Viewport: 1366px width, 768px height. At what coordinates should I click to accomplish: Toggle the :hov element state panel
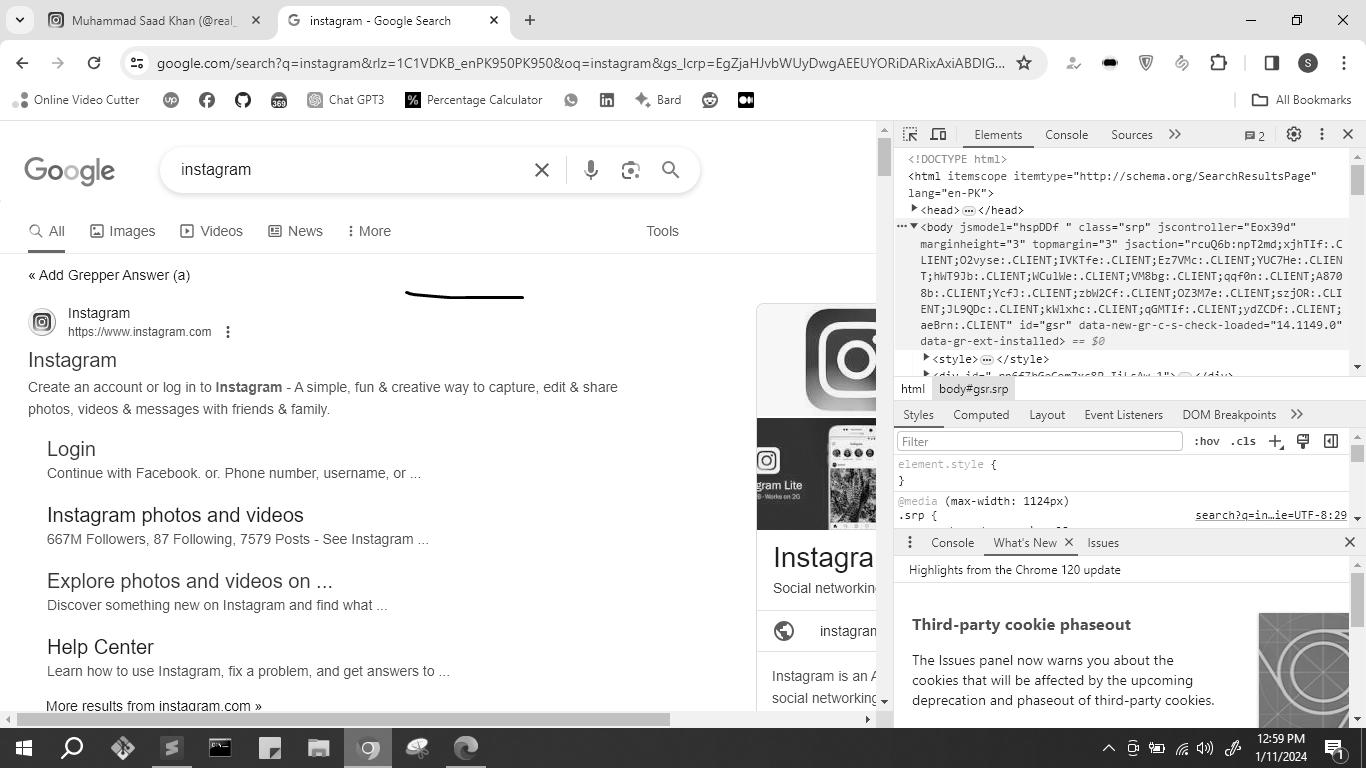tap(1207, 441)
